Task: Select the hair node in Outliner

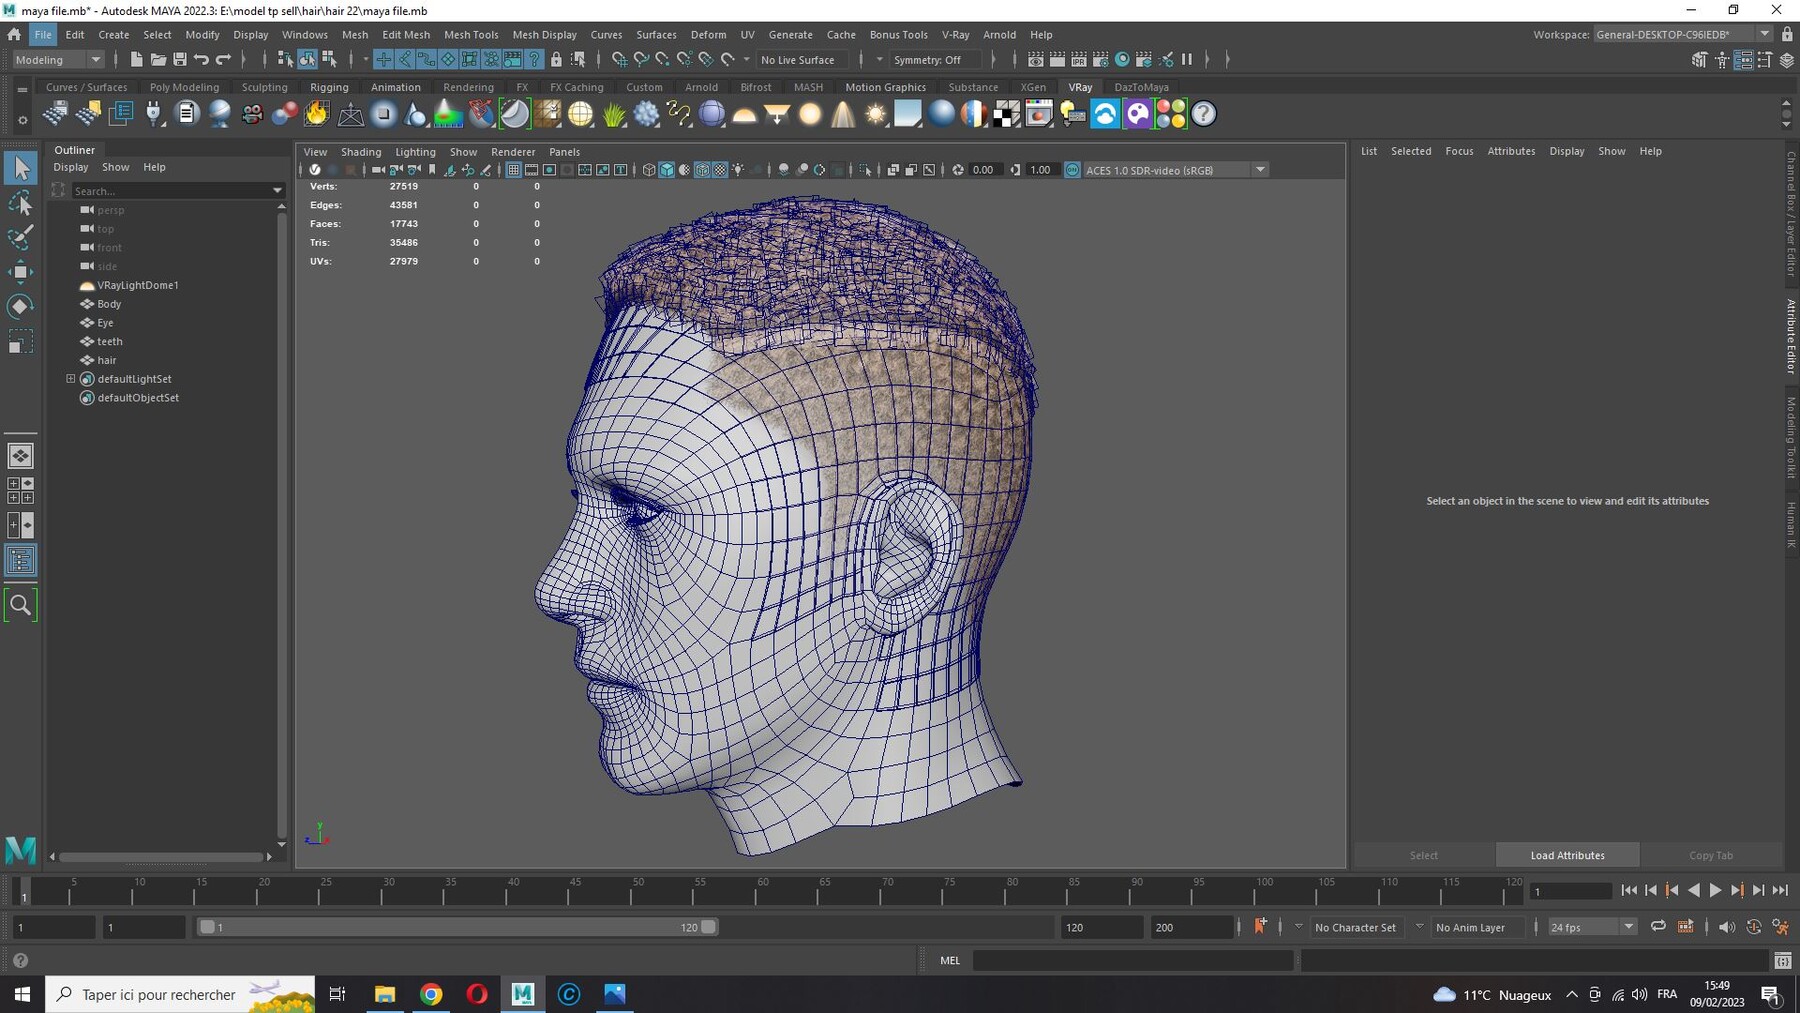Action: point(107,360)
